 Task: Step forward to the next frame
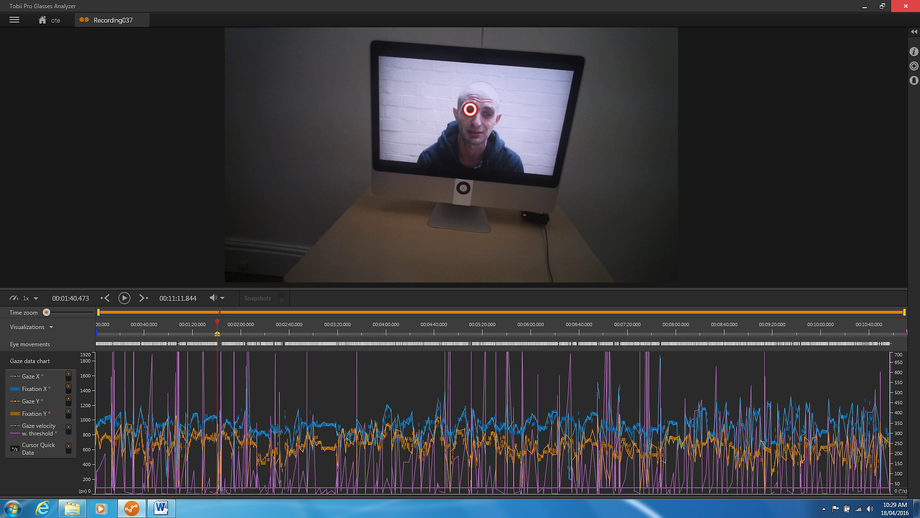(x=143, y=298)
